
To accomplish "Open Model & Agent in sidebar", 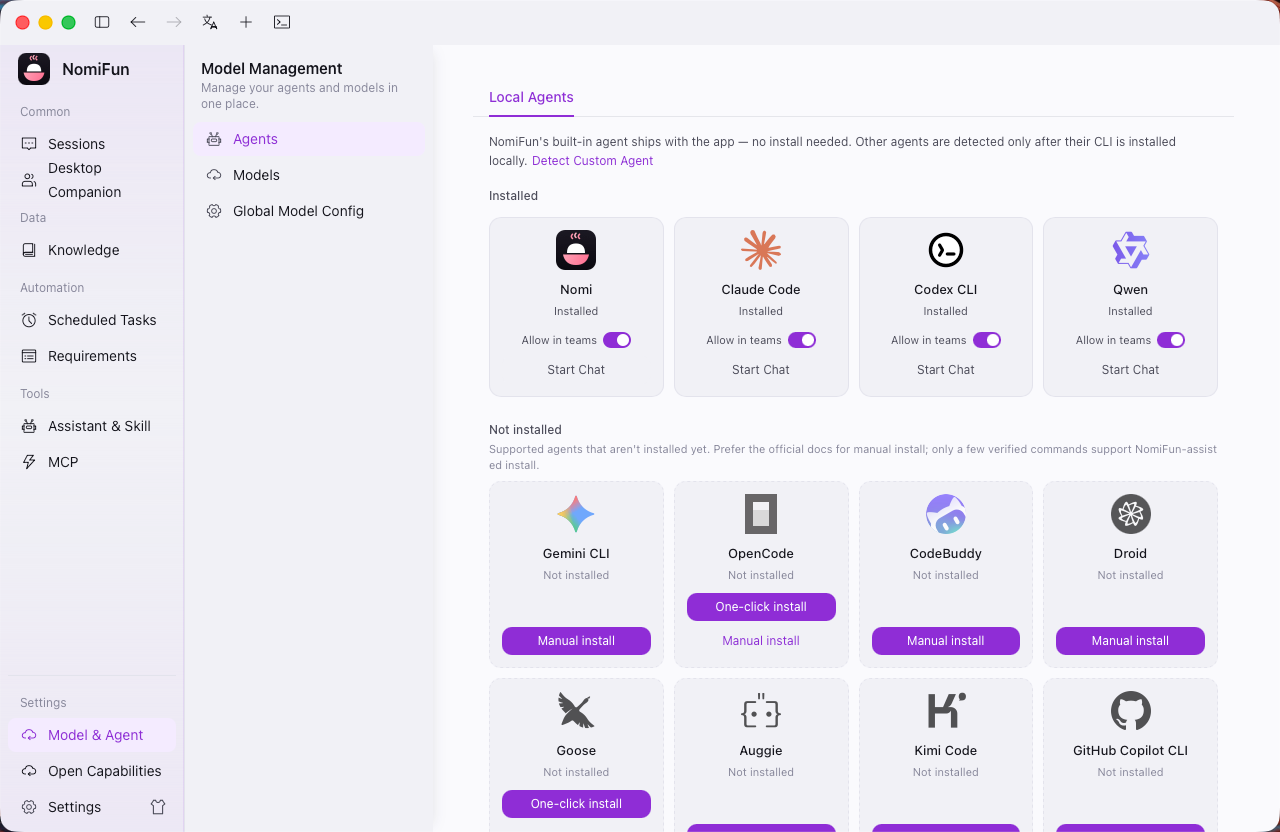I will pos(92,735).
